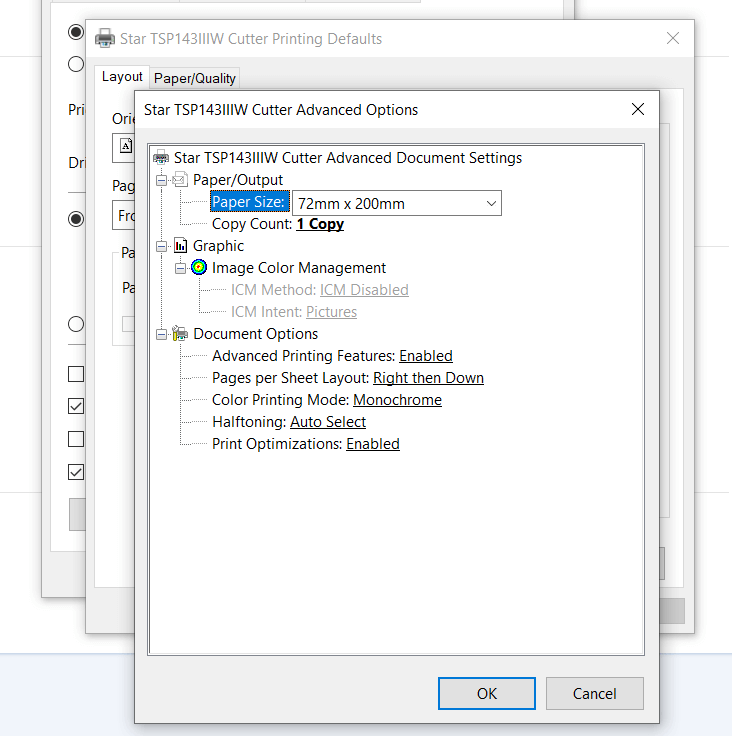Viewport: 732px width, 736px height.
Task: Click the ICM Disabled value
Action: click(x=364, y=290)
